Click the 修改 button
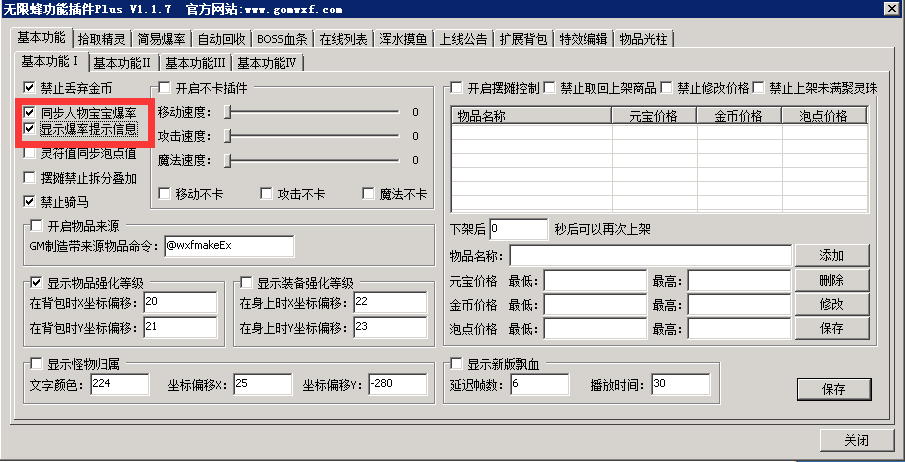 [x=831, y=304]
